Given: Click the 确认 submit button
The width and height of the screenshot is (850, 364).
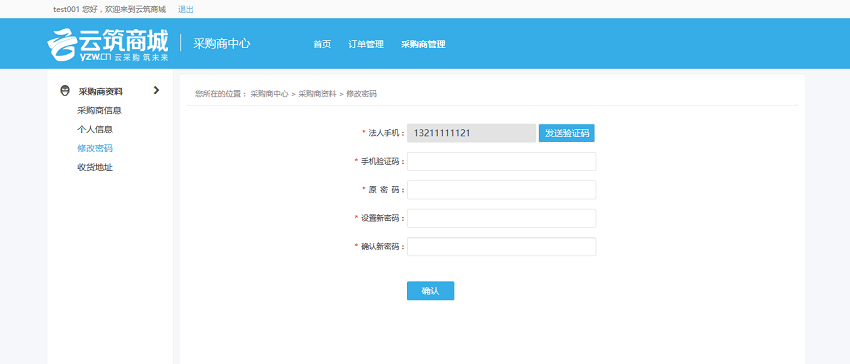Looking at the screenshot, I should pyautogui.click(x=430, y=291).
